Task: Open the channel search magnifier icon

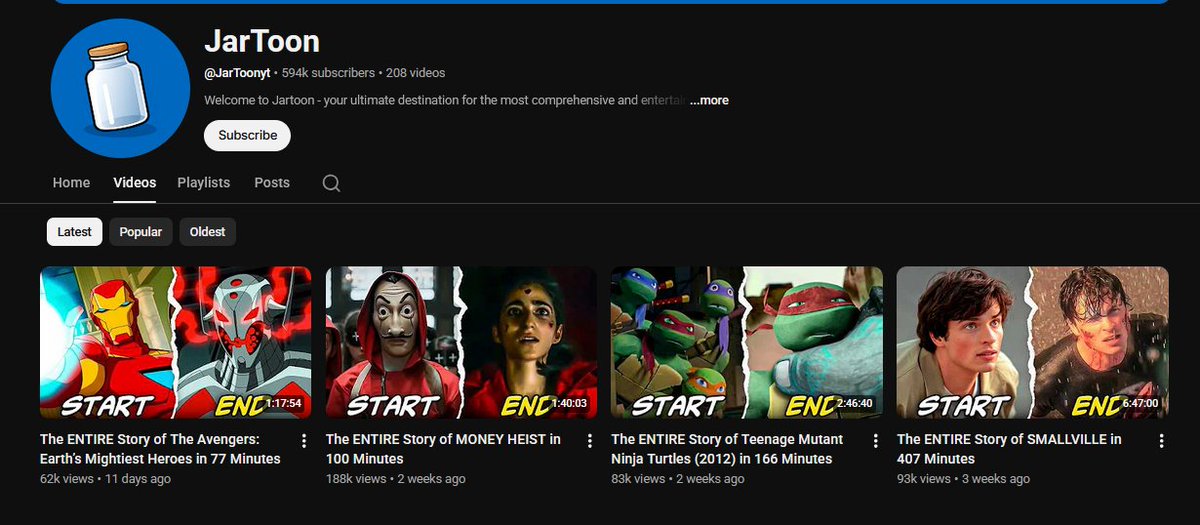Action: 331,183
